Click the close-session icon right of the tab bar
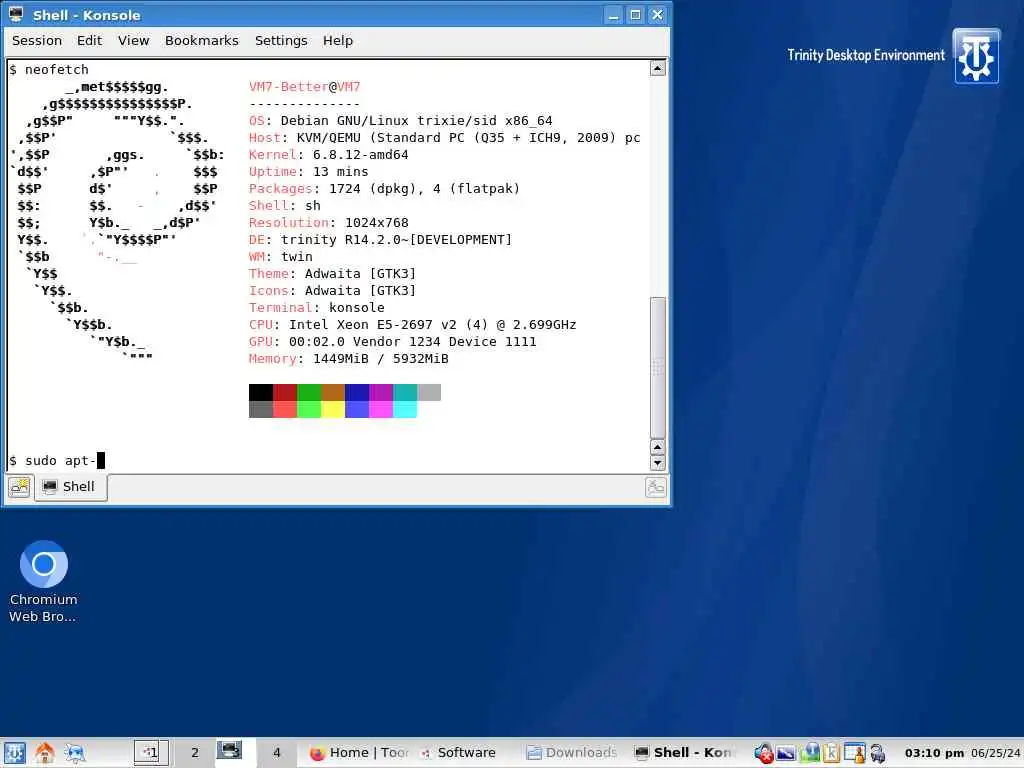The image size is (1024, 768). 656,487
